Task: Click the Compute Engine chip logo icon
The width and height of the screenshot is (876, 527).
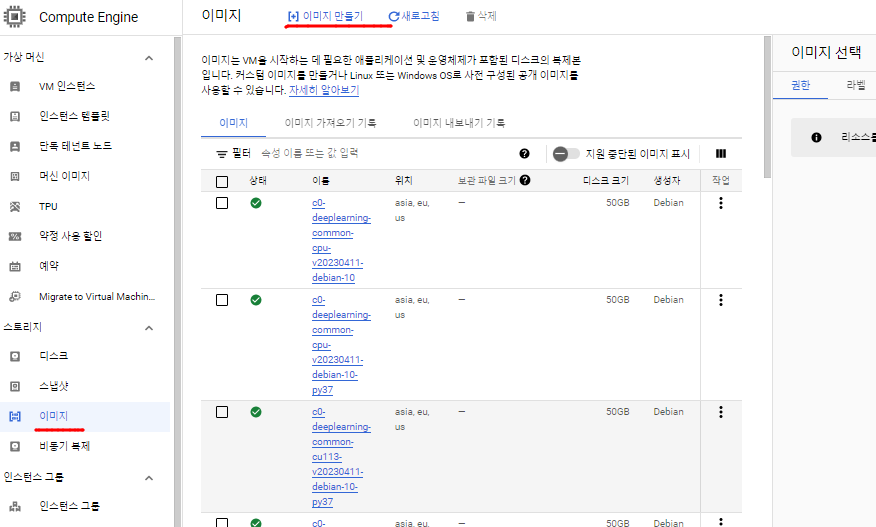Action: [x=15, y=17]
